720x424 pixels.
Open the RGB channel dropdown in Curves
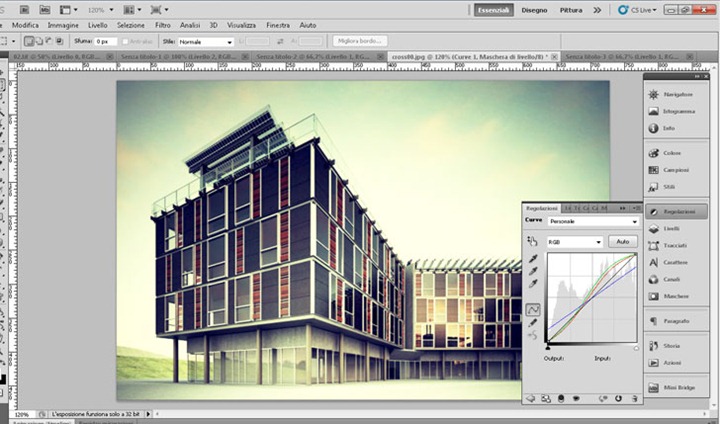coord(575,242)
